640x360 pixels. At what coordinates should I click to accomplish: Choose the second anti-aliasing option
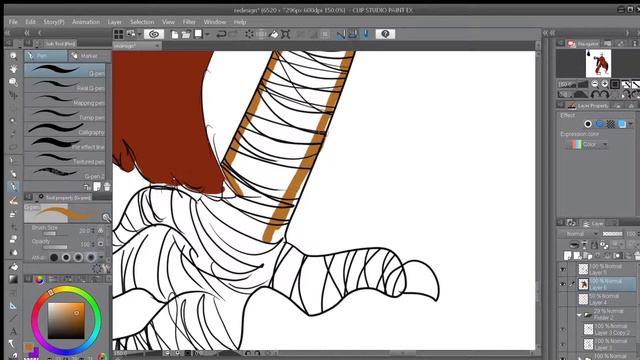(x=66, y=258)
